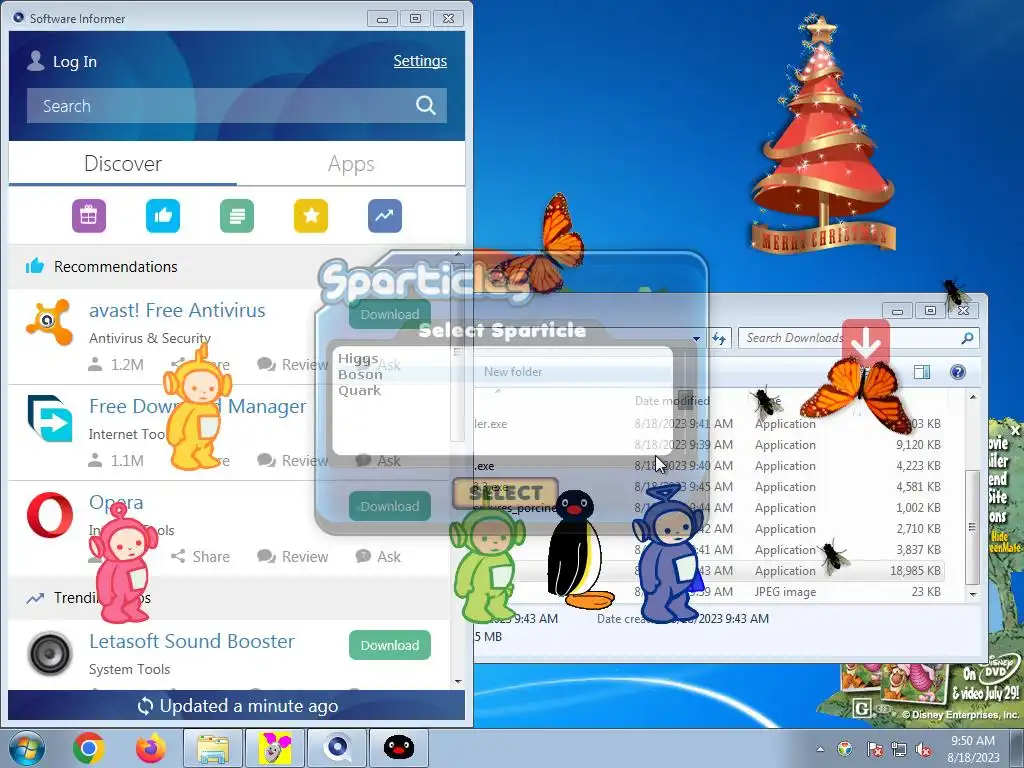Click Ask under Opera
The width and height of the screenshot is (1024, 768).
379,556
